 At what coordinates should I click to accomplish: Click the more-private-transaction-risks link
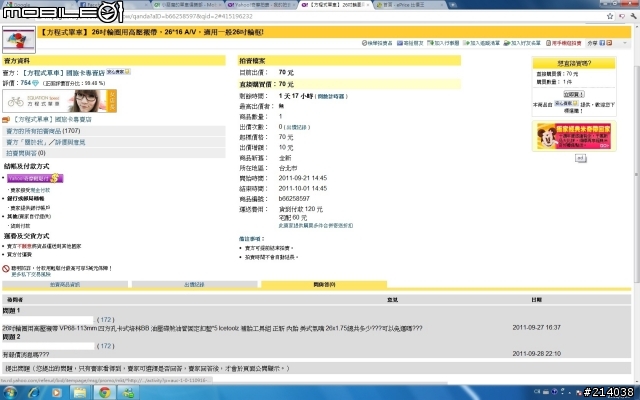point(31,275)
